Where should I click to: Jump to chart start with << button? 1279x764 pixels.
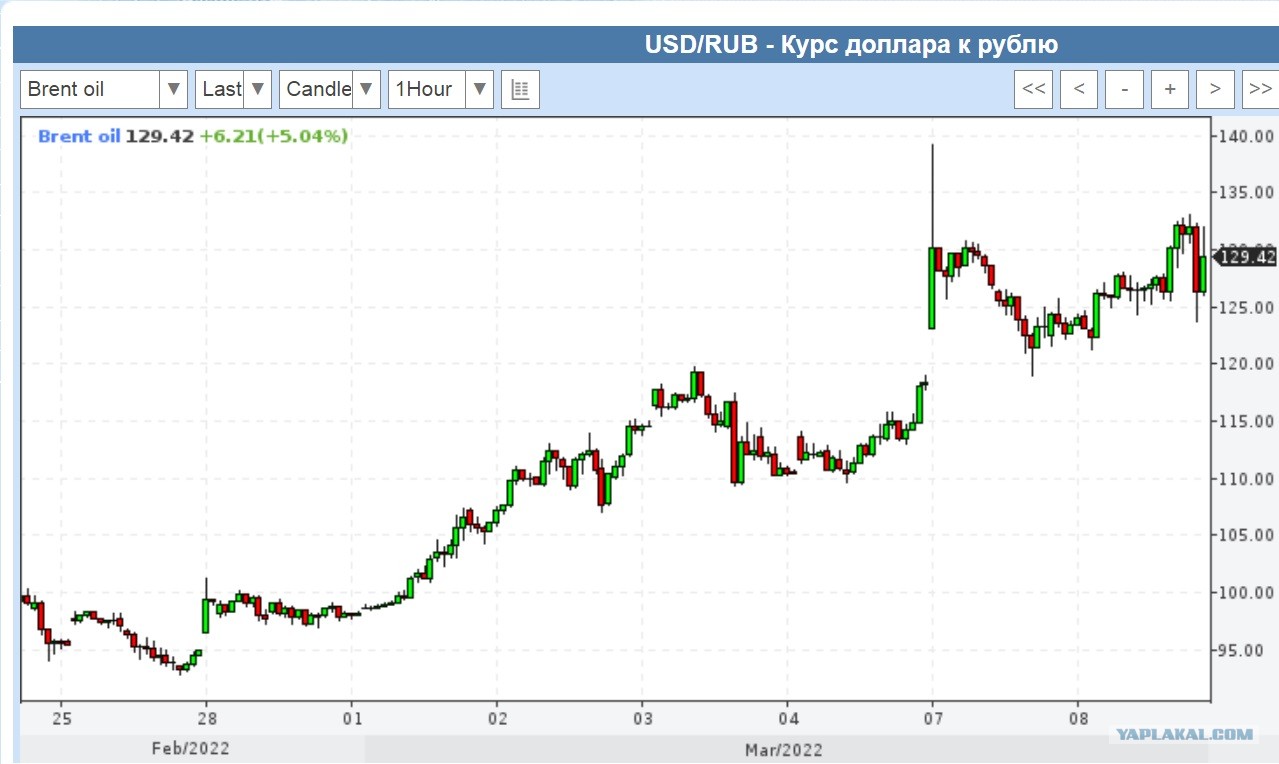[1034, 89]
